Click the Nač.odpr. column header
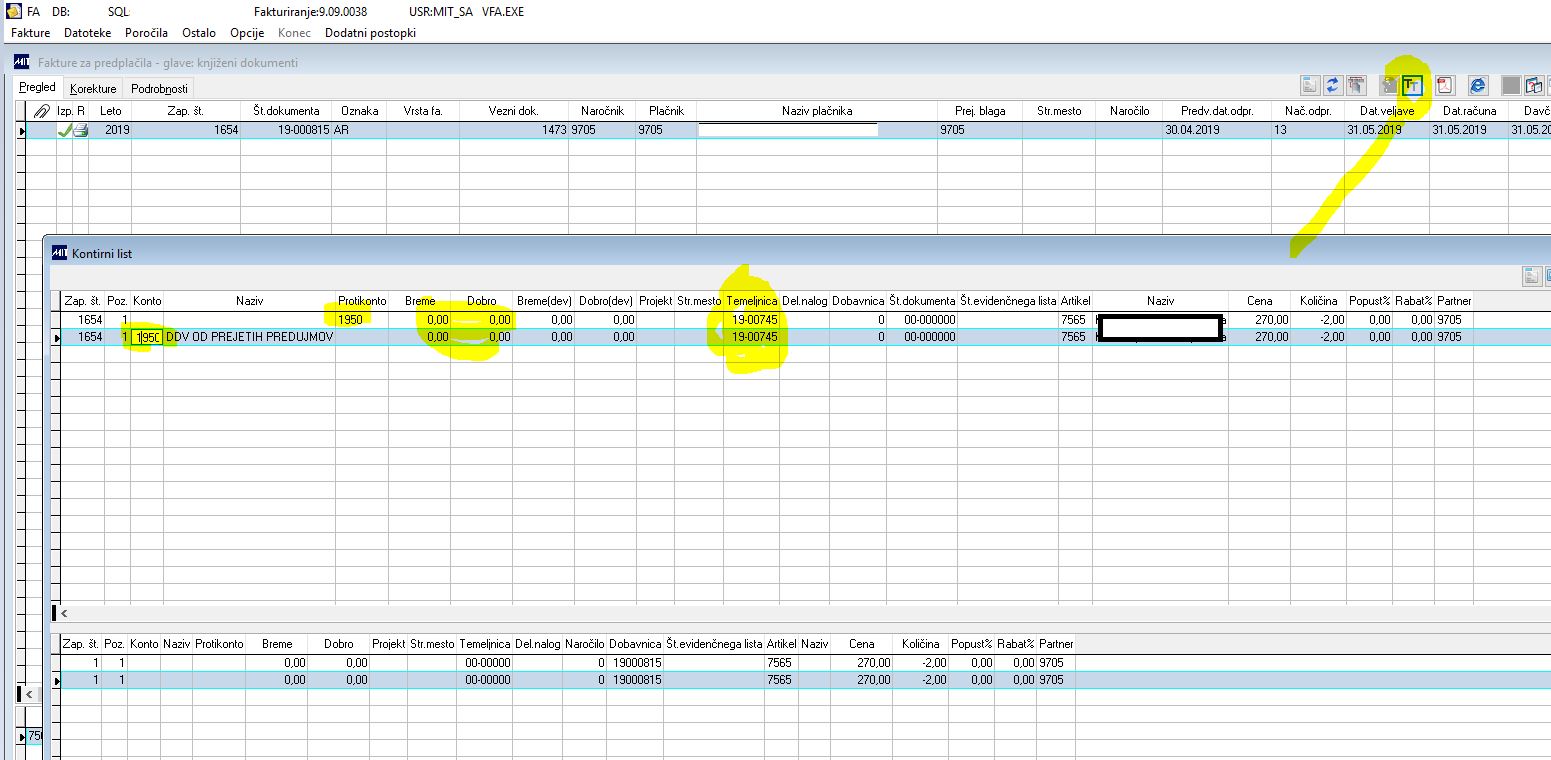This screenshot has width=1551, height=760. coord(1307,111)
